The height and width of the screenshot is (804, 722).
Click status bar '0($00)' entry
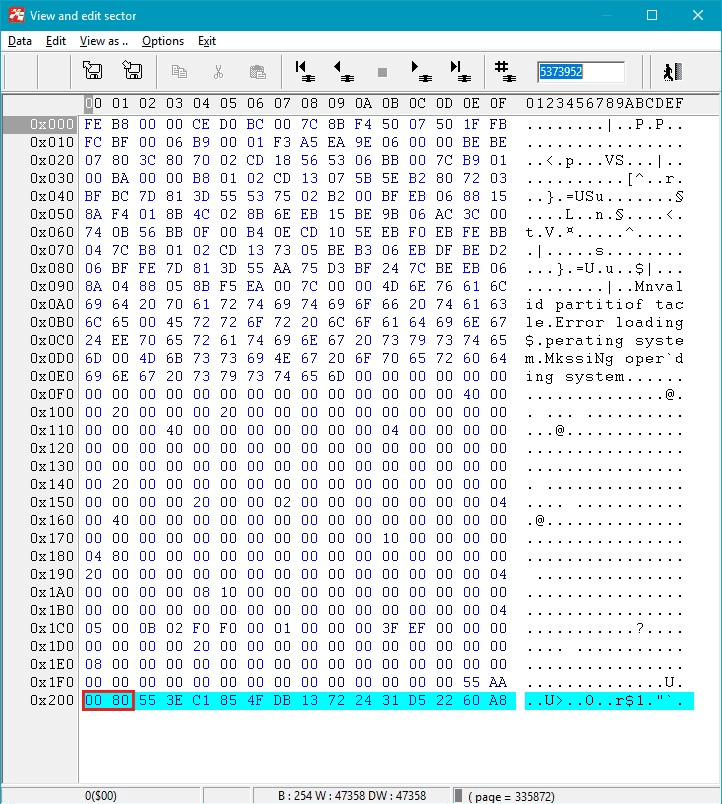pos(101,796)
